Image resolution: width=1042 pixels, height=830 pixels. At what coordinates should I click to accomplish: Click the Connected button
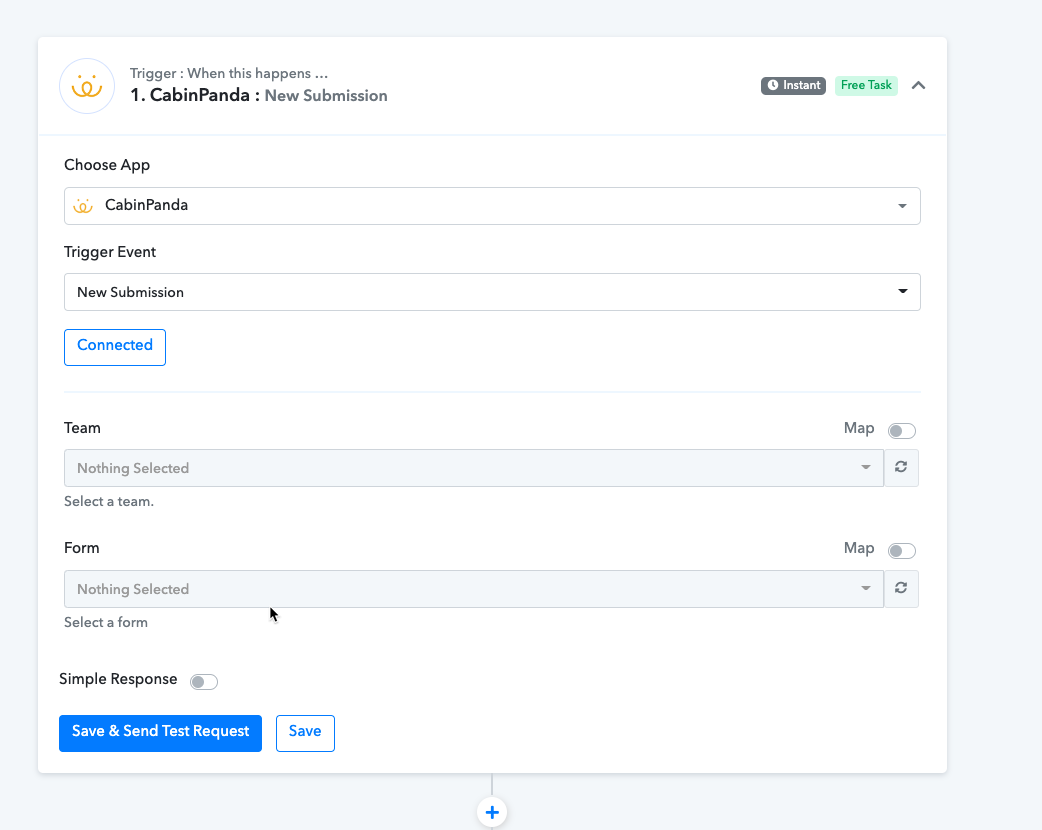pyautogui.click(x=115, y=347)
